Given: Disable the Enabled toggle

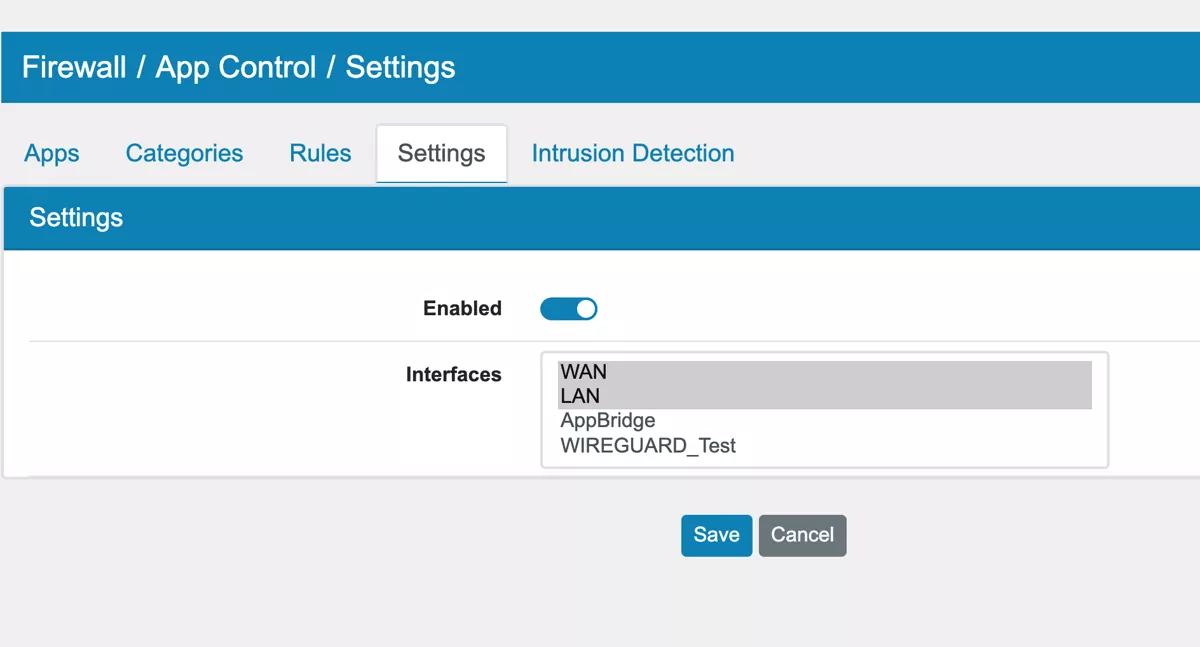Looking at the screenshot, I should 568,308.
